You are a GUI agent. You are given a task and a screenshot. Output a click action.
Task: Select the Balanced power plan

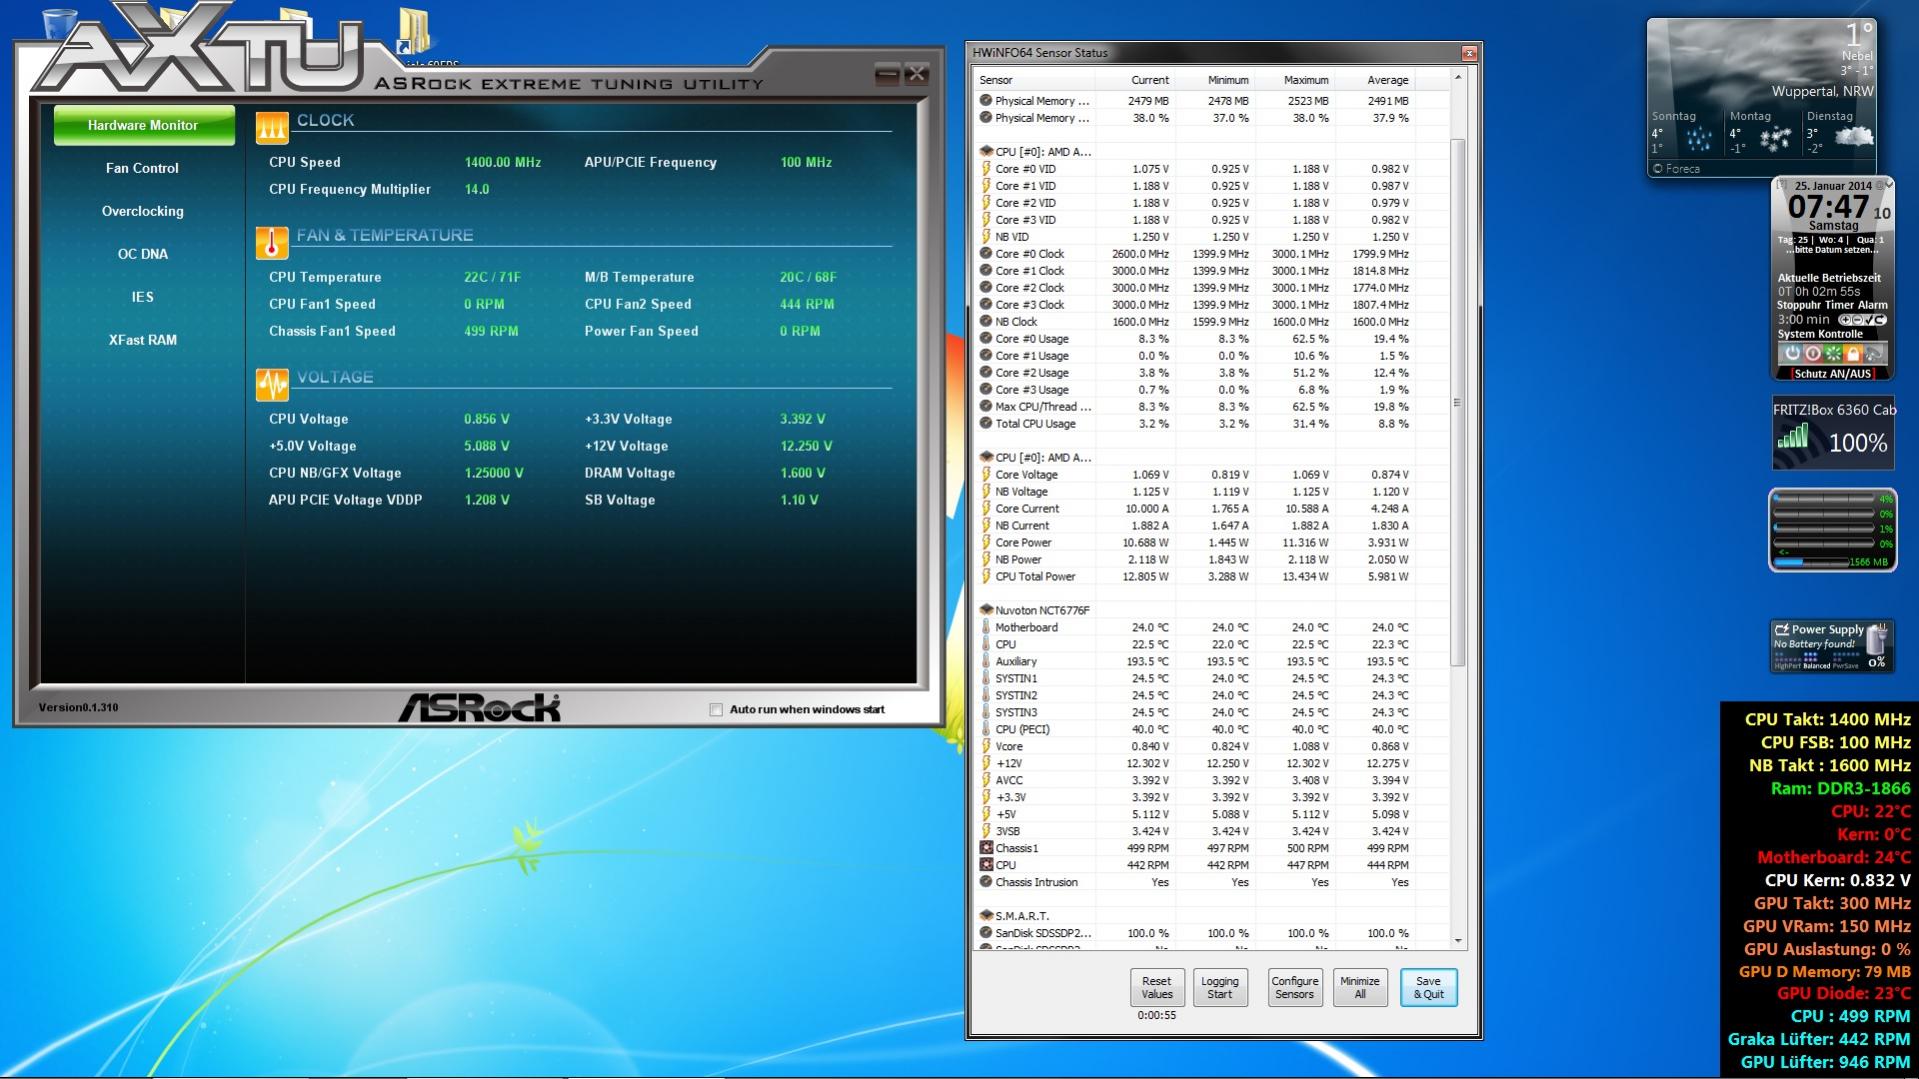click(x=1817, y=666)
